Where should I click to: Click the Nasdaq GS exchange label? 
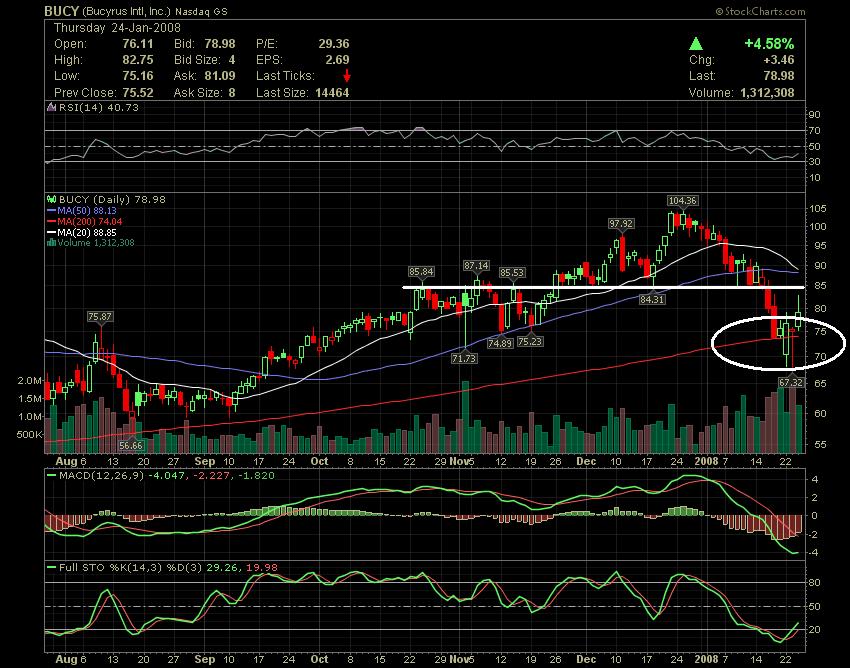201,11
